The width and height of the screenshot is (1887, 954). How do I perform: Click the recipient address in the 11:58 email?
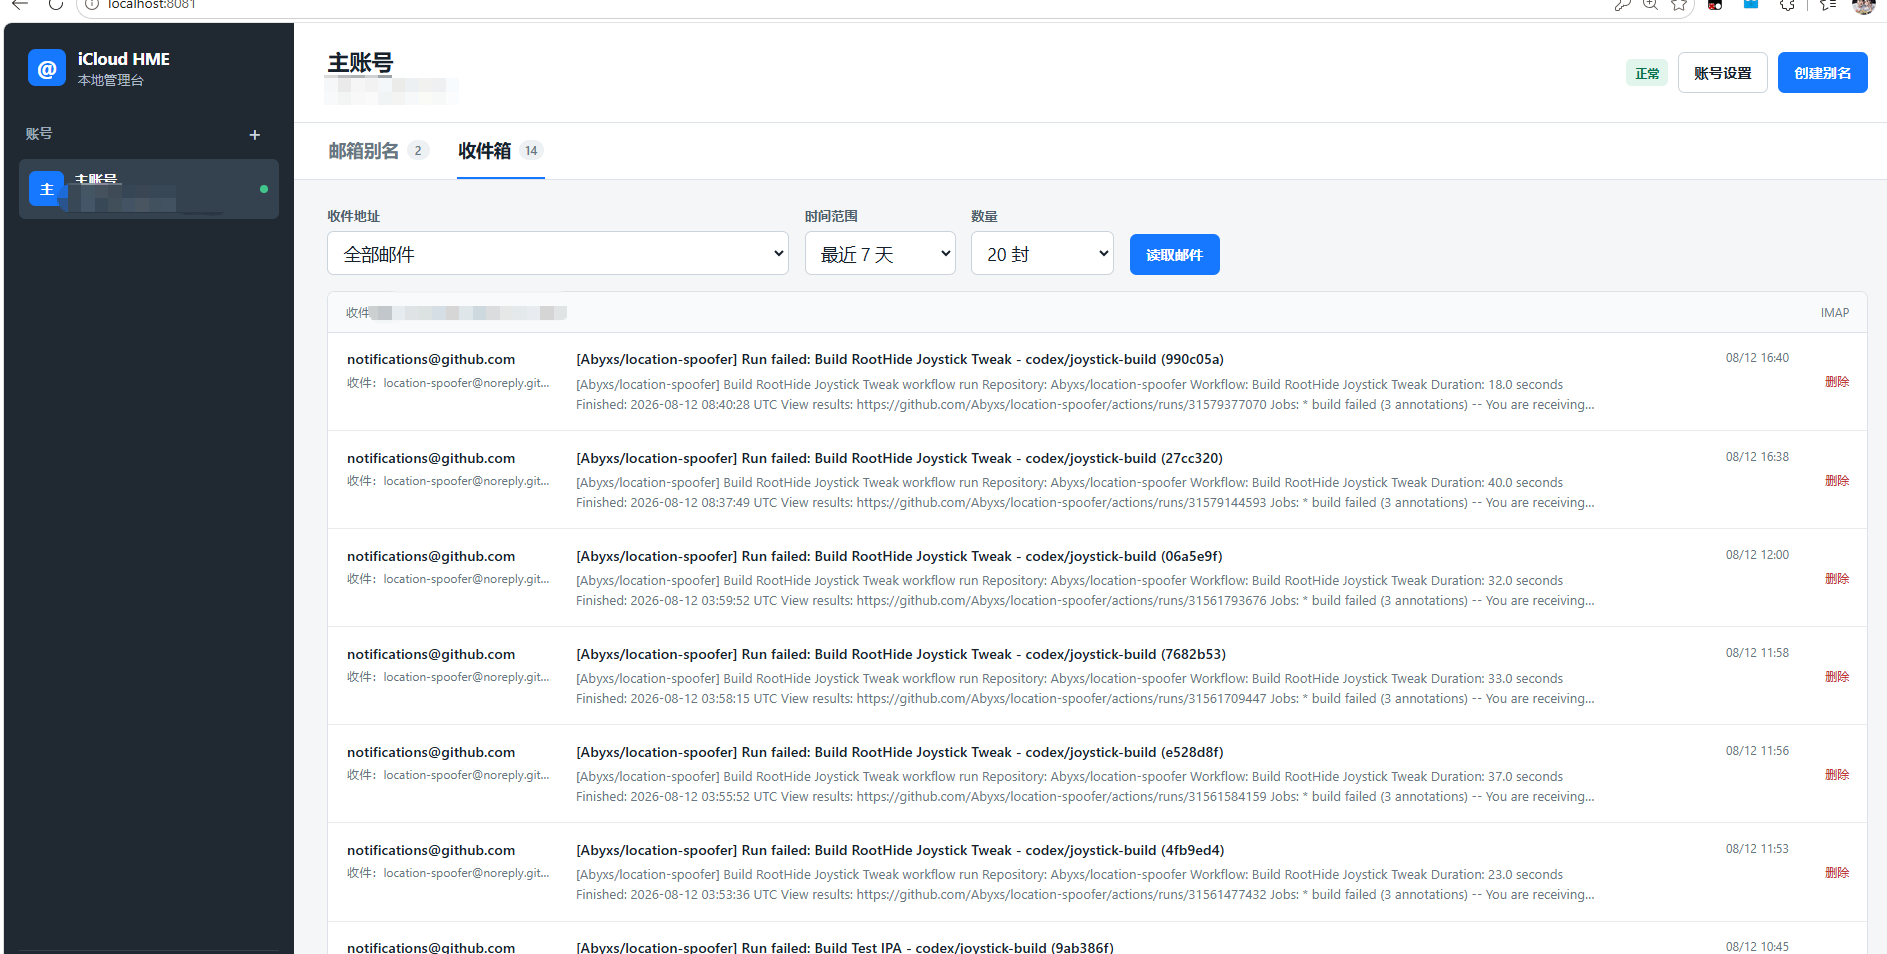point(448,677)
